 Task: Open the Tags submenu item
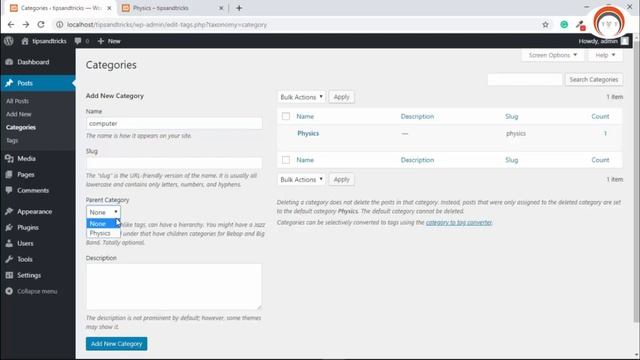[x=12, y=140]
